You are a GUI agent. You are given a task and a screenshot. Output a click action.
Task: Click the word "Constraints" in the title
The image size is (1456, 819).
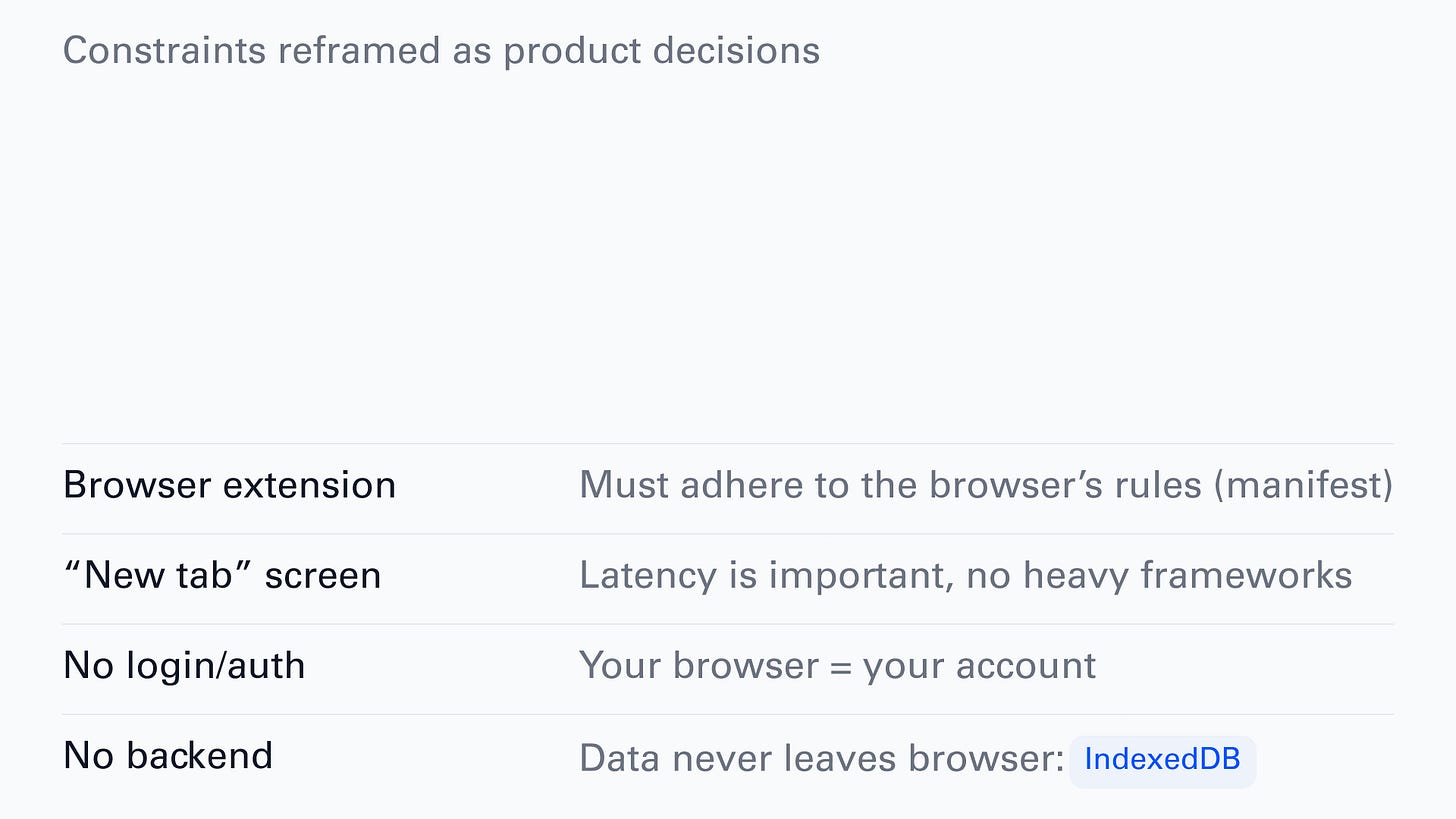point(165,50)
